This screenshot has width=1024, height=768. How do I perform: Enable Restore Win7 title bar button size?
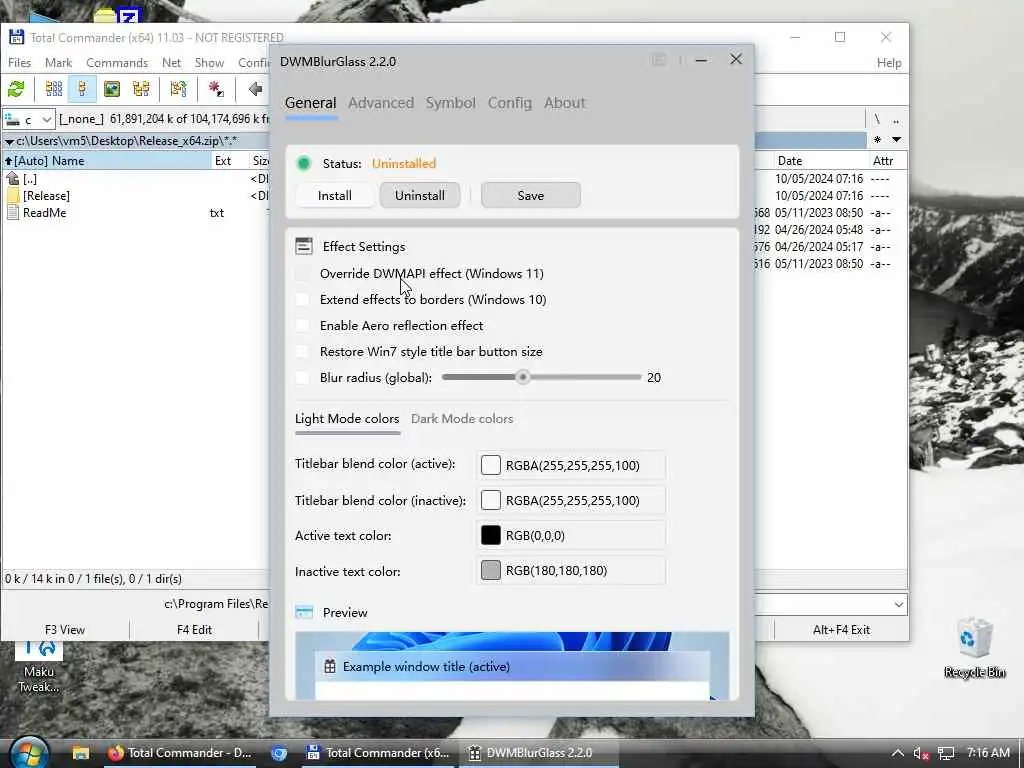pos(302,352)
